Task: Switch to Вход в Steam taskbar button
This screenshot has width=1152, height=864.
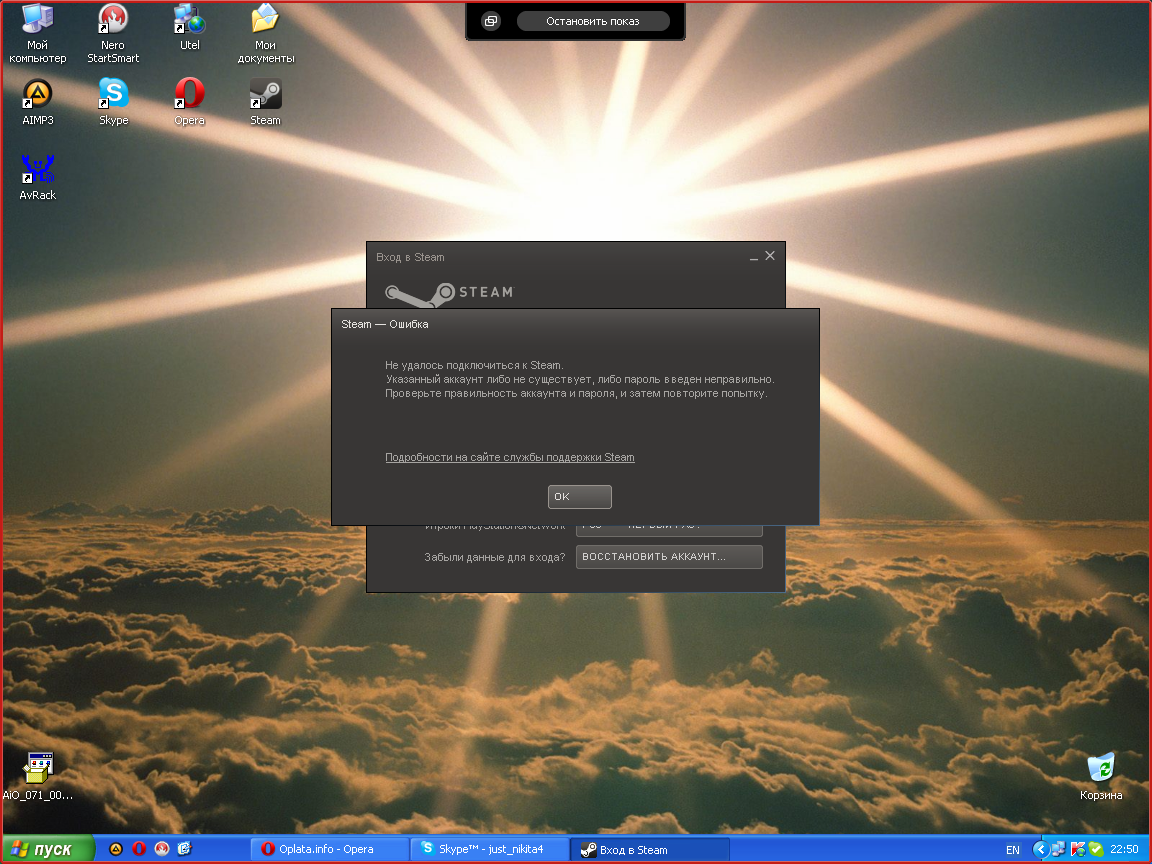Action: (650, 849)
